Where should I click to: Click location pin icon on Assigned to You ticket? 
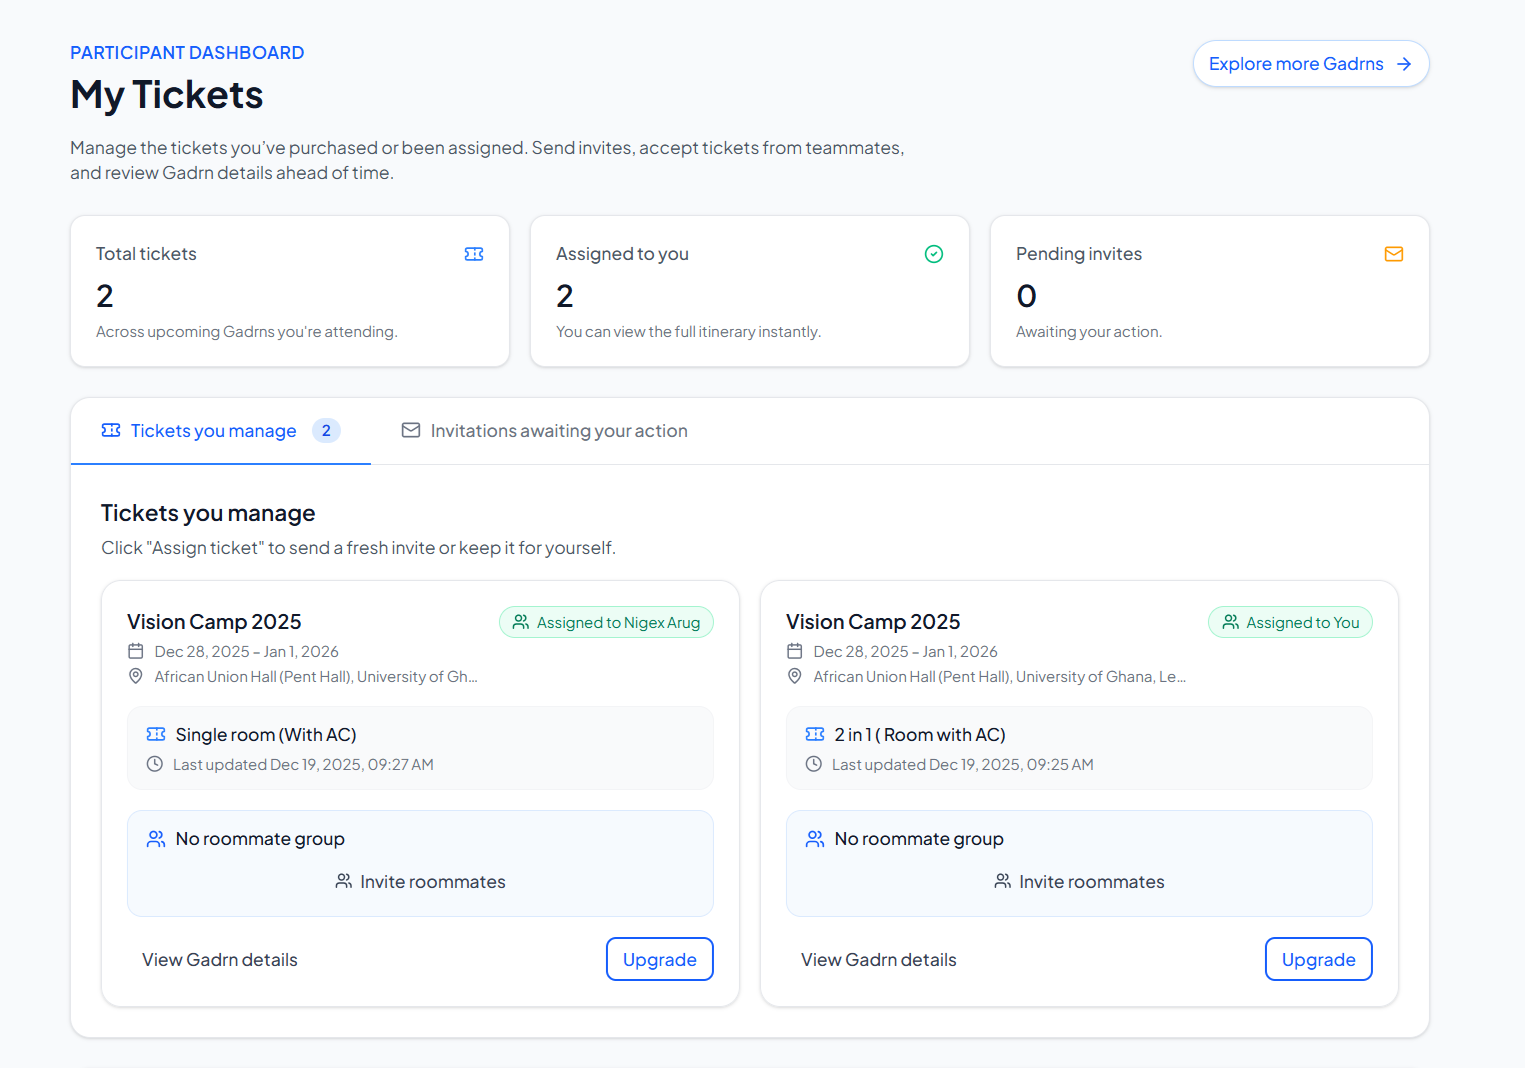[795, 676]
